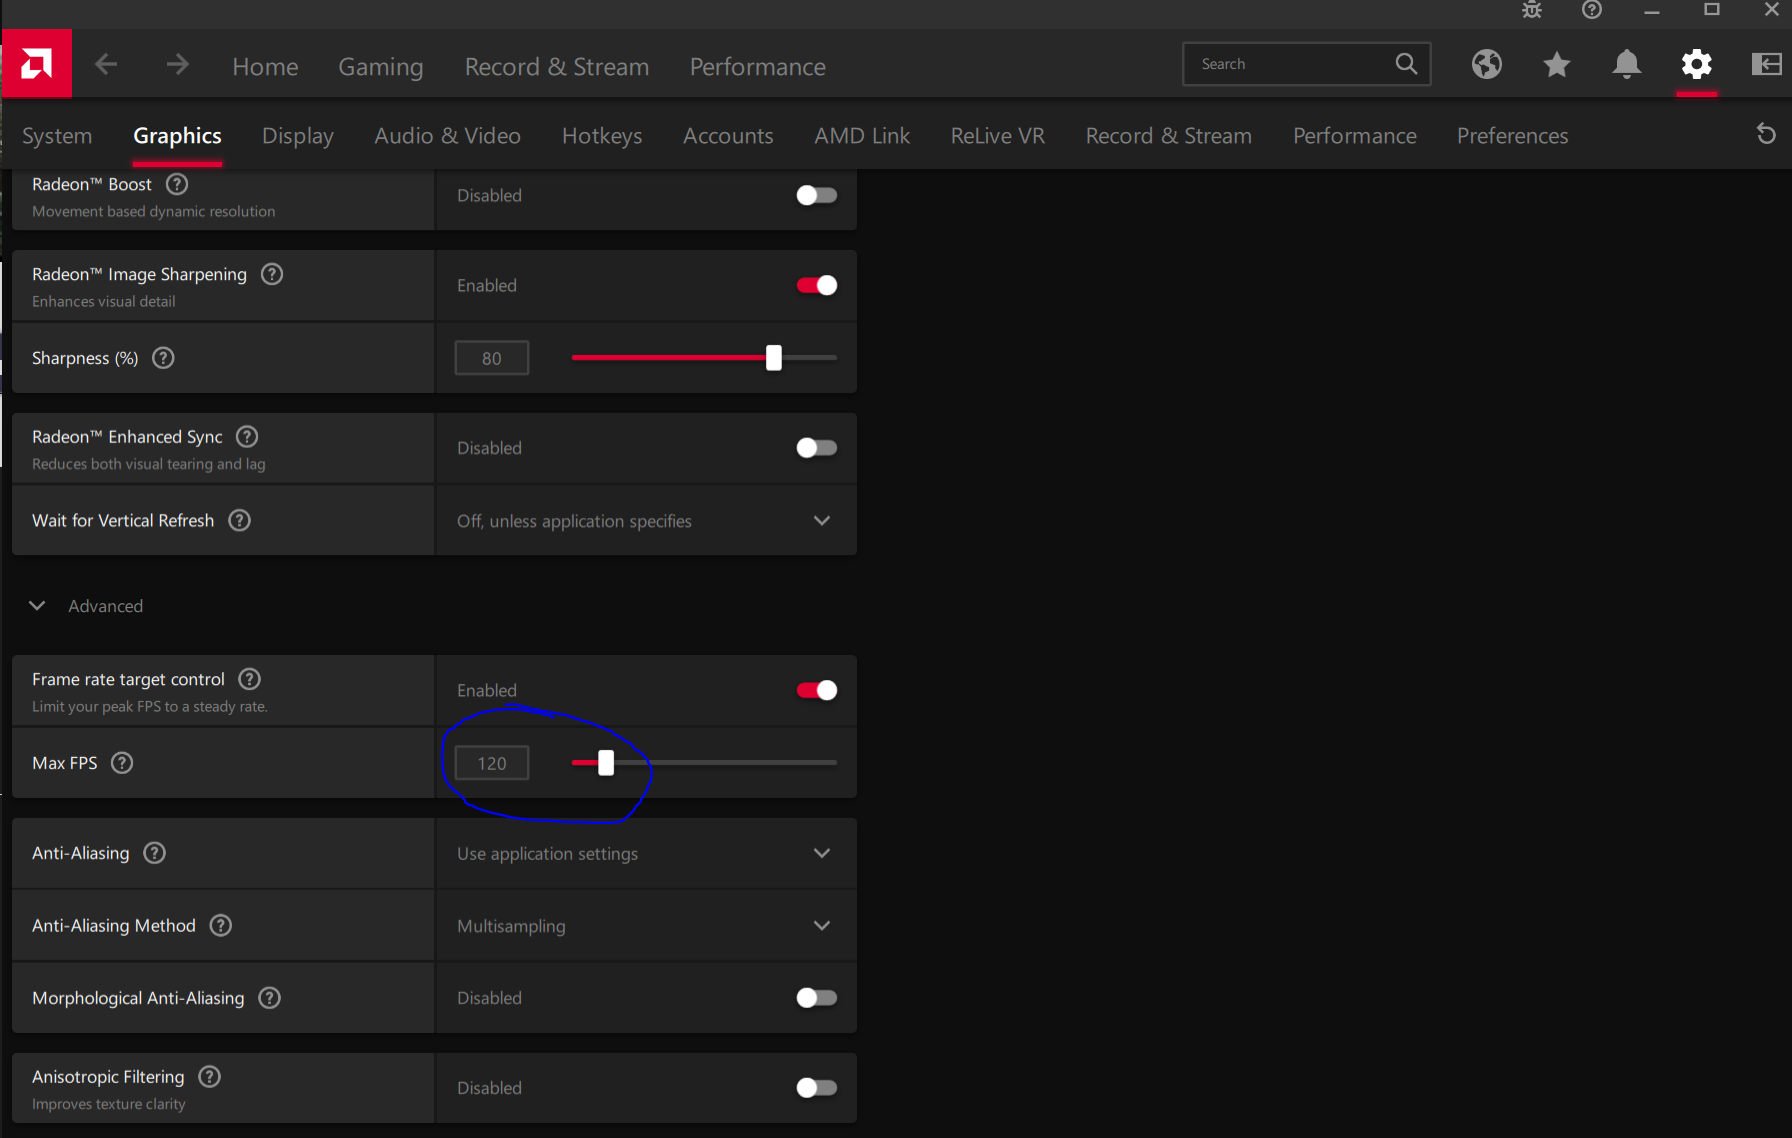1792x1138 pixels.
Task: Switch to the Accounts tab
Action: (728, 136)
